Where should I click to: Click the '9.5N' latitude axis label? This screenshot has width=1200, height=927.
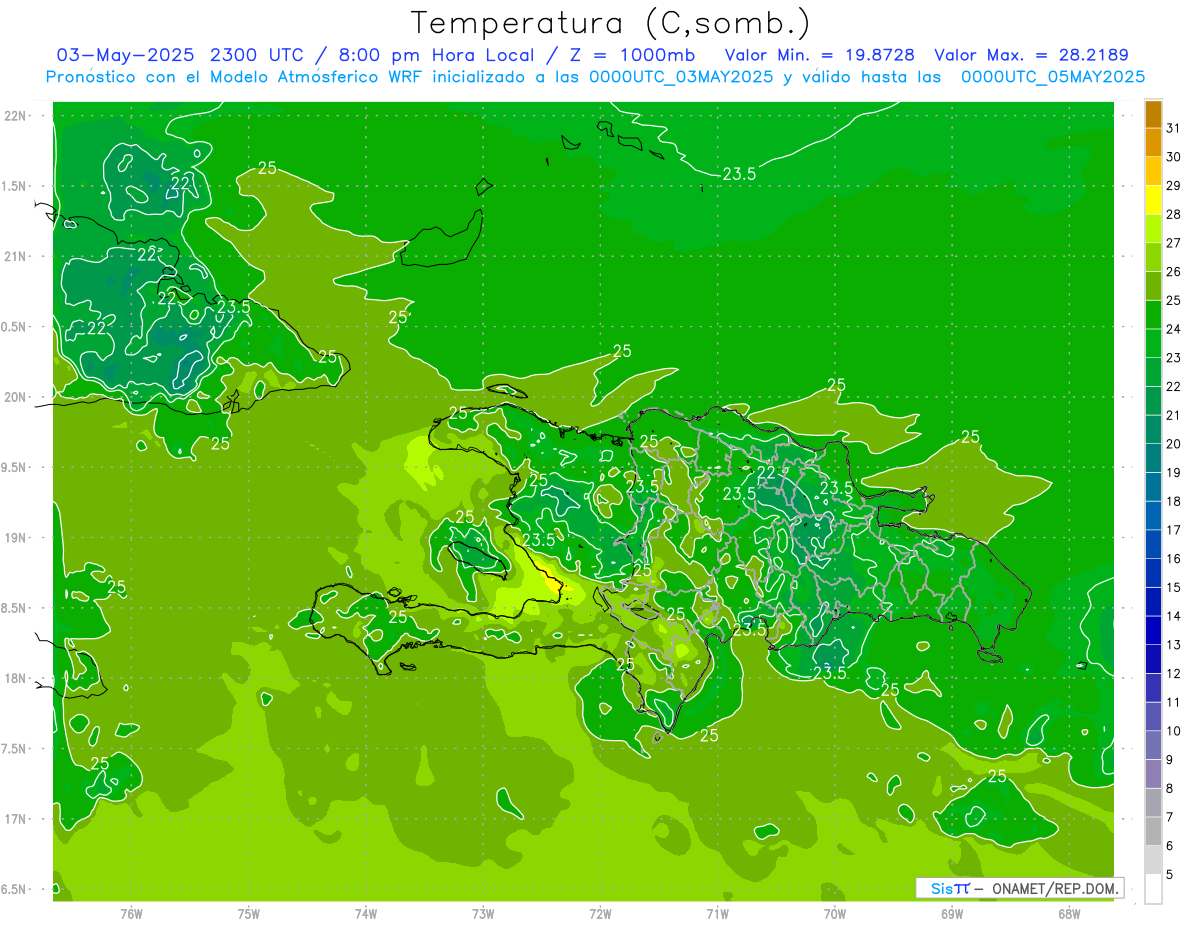(15, 467)
